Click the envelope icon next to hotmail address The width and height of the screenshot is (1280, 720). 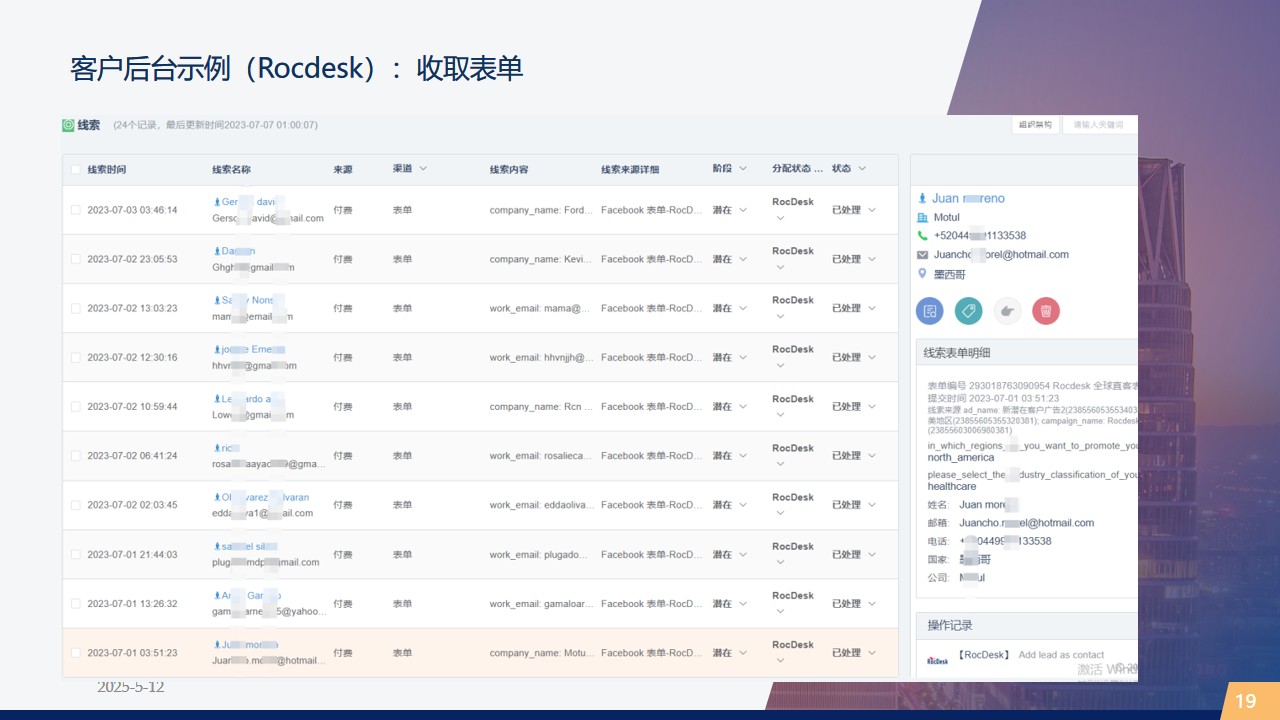tap(922, 255)
